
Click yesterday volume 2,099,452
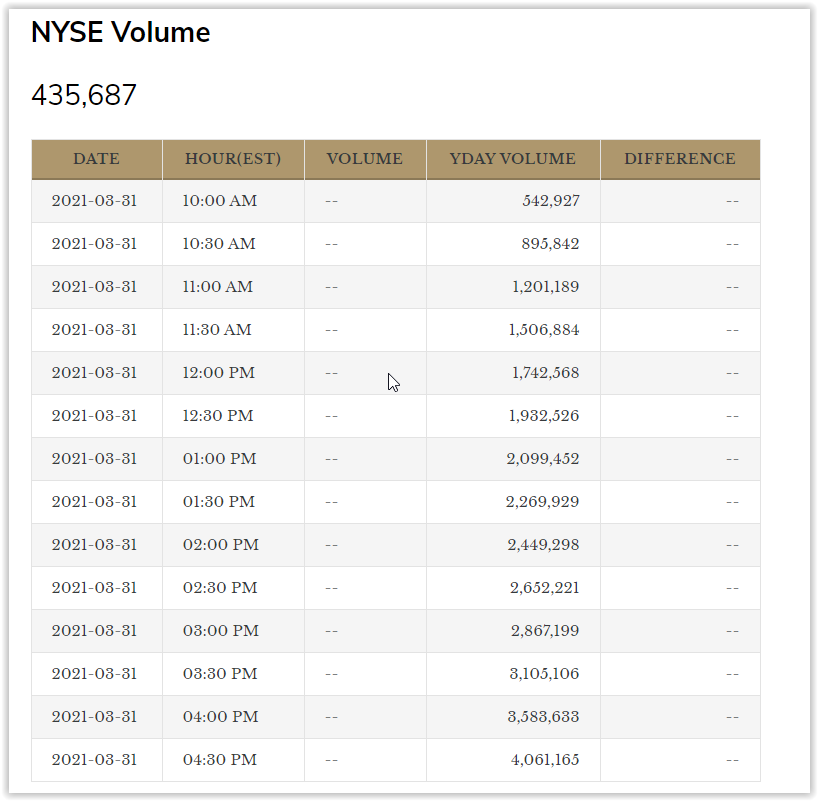tap(543, 459)
